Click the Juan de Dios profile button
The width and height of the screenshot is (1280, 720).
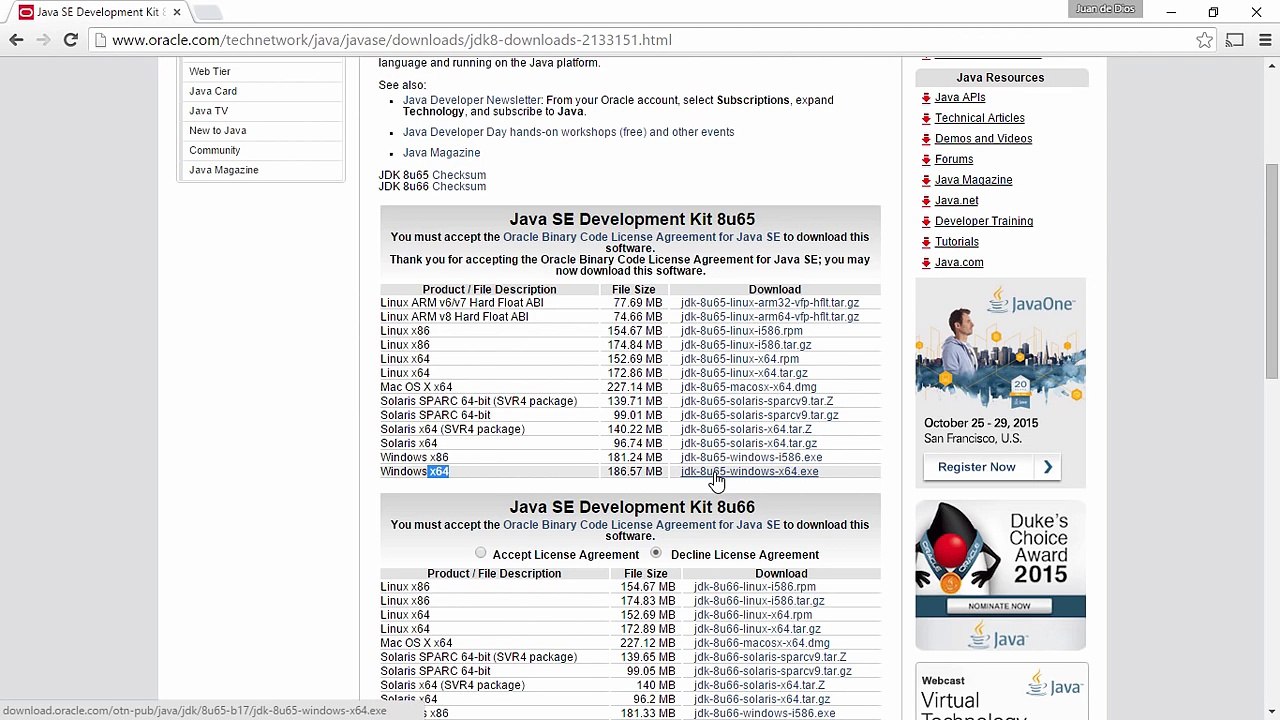(x=1105, y=9)
